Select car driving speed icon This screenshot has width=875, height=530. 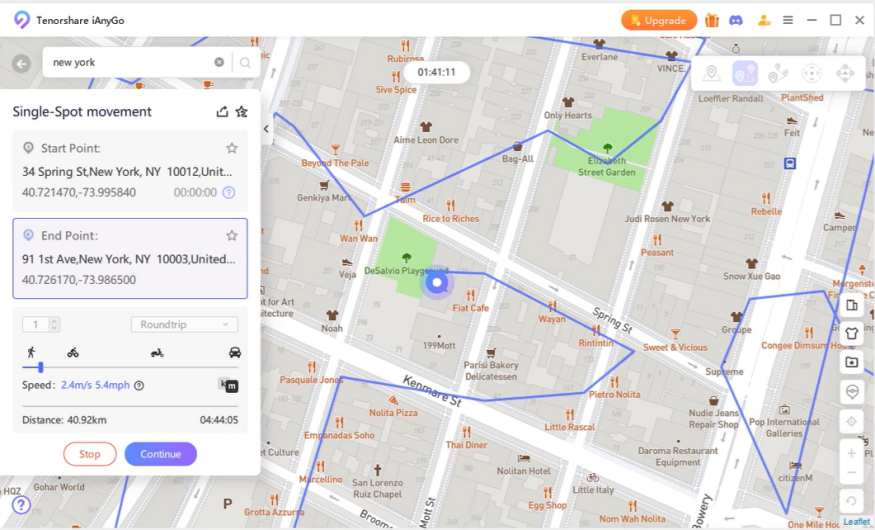[235, 352]
